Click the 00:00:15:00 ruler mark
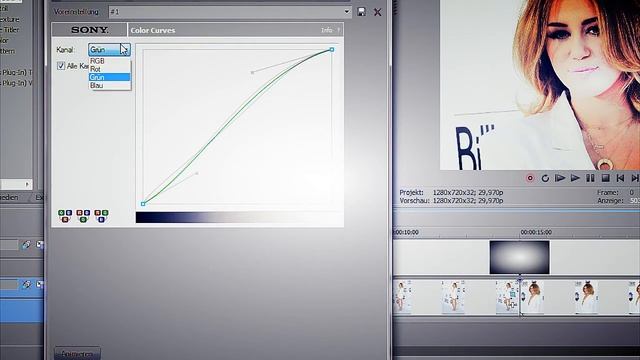Screen dimensions: 640x360 536,232
